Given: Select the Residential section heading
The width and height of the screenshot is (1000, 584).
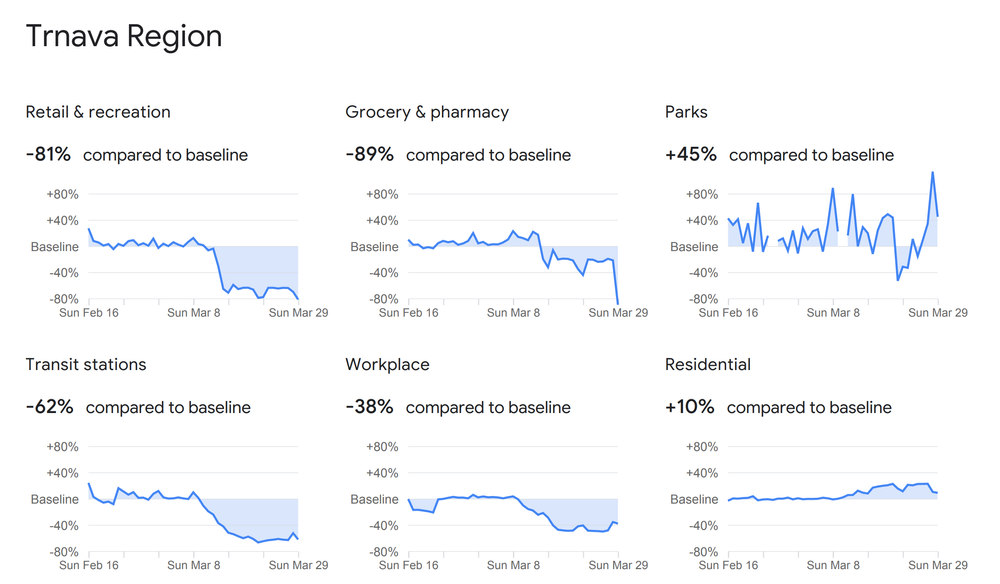Looking at the screenshot, I should coord(708,365).
